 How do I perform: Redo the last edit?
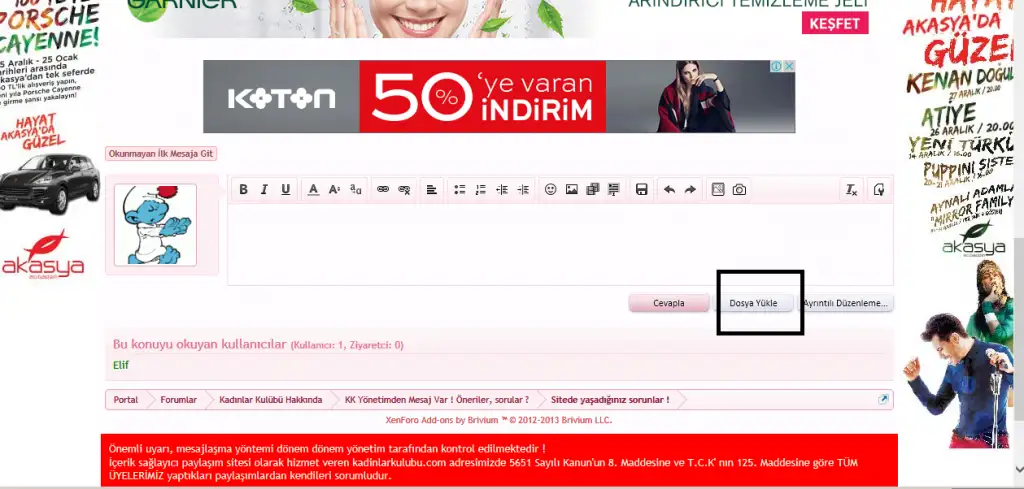(x=690, y=189)
